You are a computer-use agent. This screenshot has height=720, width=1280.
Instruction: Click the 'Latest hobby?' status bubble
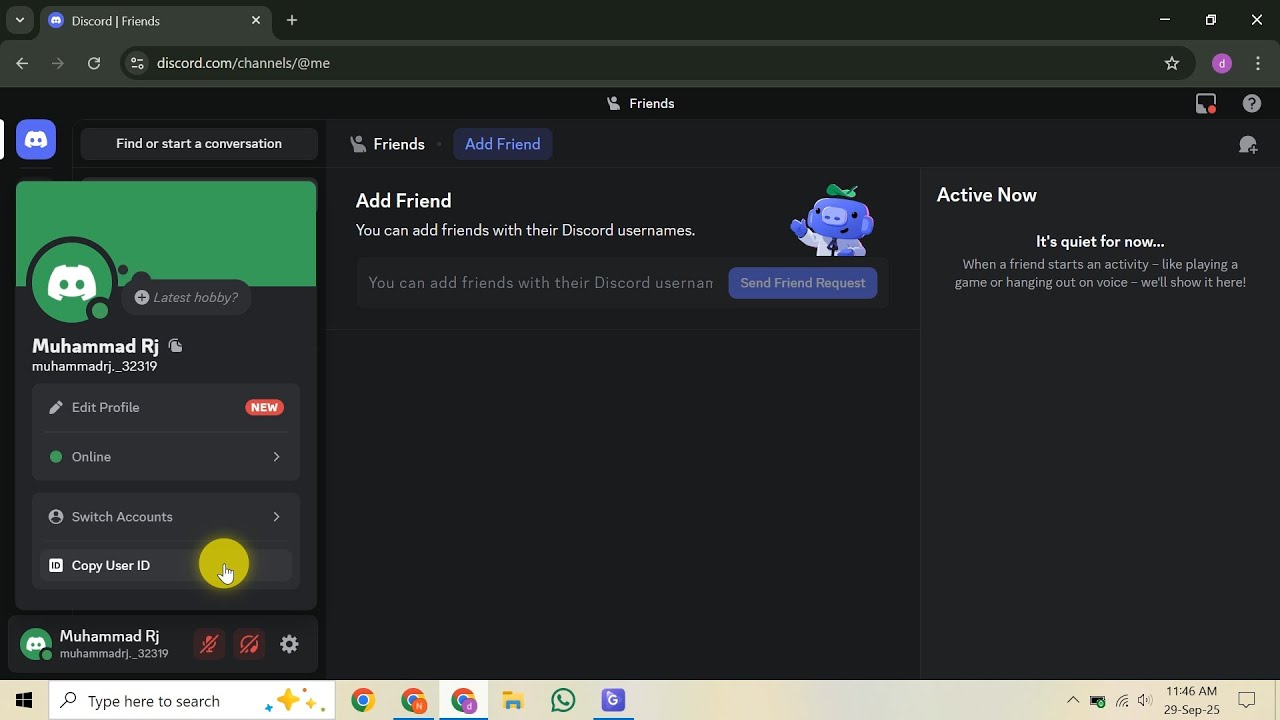click(186, 297)
